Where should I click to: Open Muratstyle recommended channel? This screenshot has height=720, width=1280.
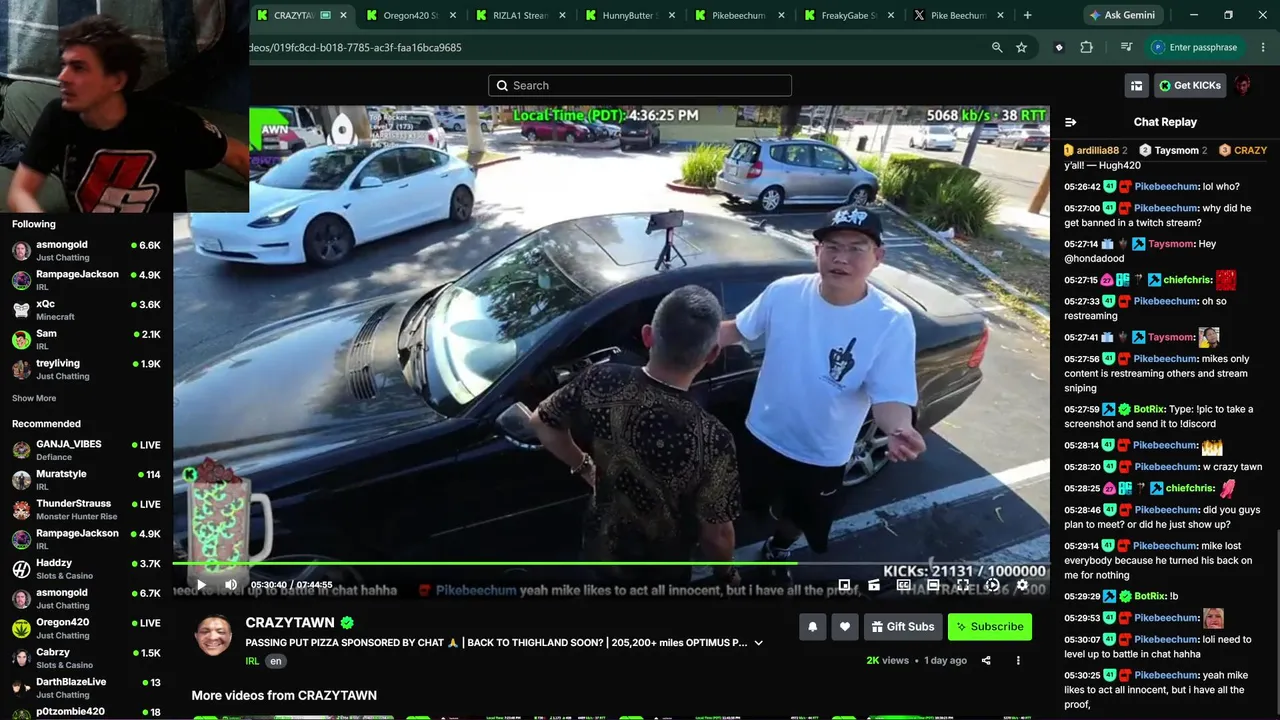click(86, 479)
